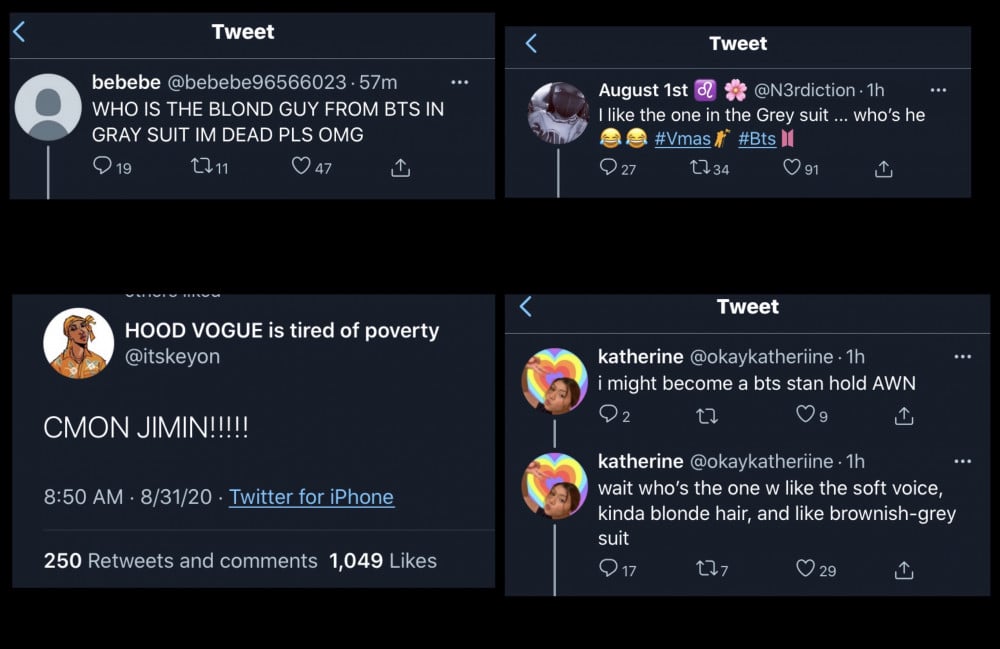Open the #Vmas hashtag link
The width and height of the screenshot is (1000, 649).
click(683, 140)
